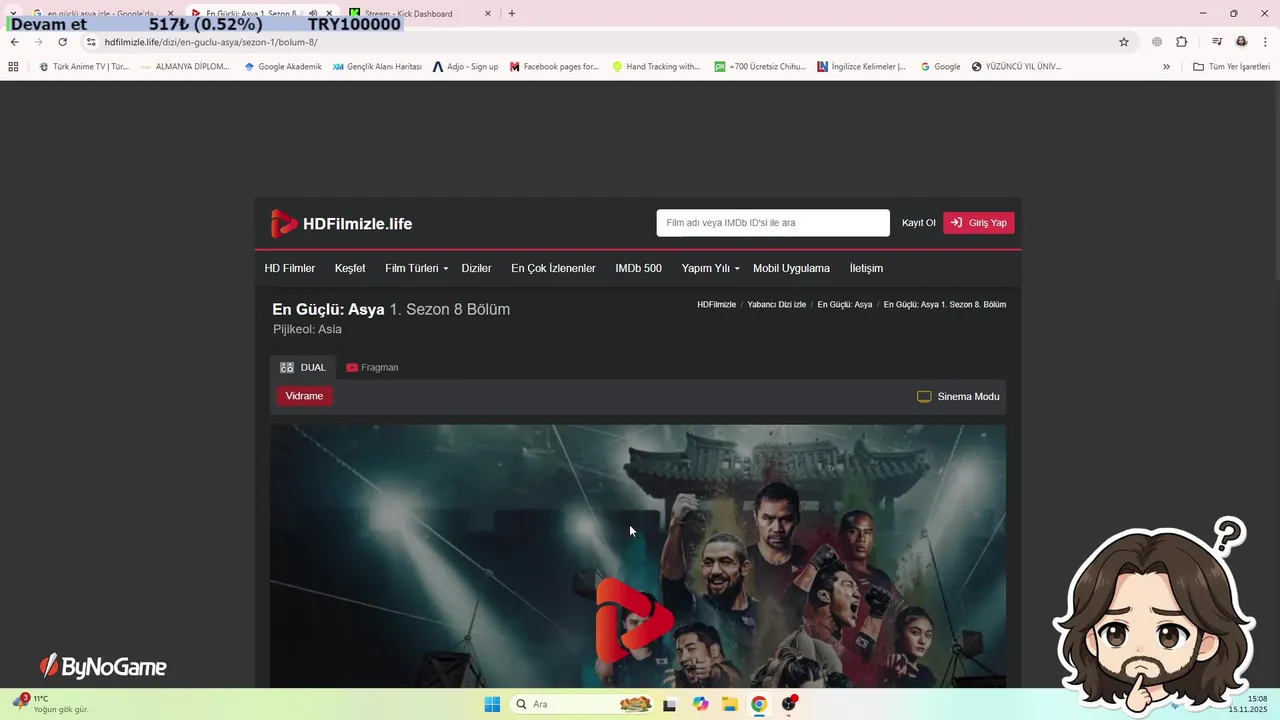The width and height of the screenshot is (1280, 720).
Task: Open the Türk Anime TV bookmark
Action: [x=84, y=67]
